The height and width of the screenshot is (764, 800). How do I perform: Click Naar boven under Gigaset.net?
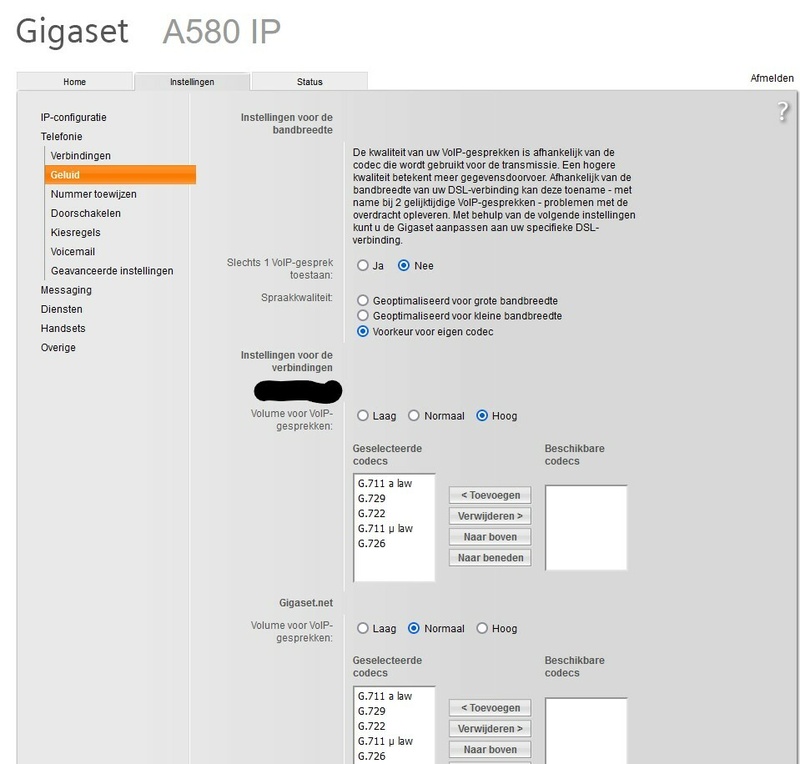(490, 750)
